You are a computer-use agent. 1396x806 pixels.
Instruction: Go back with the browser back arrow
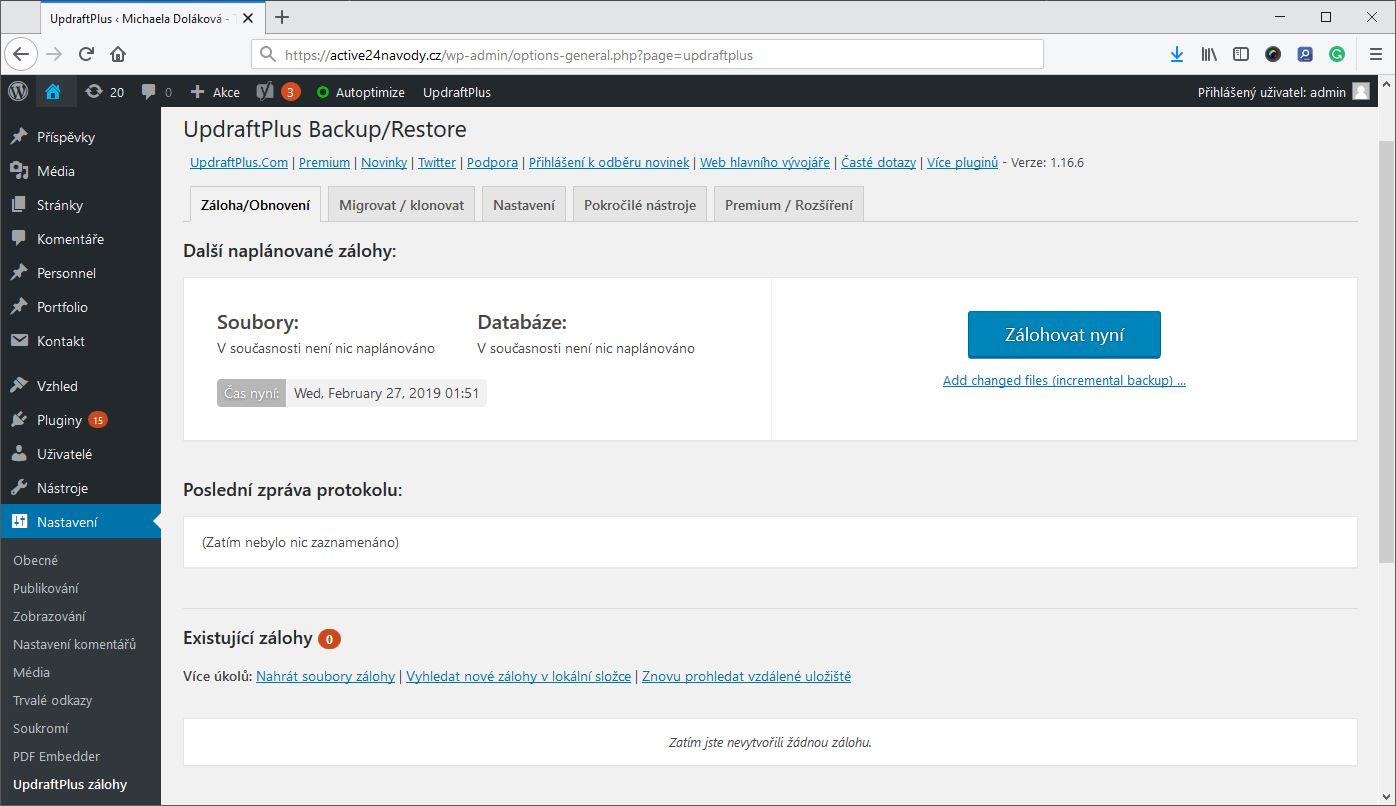(23, 55)
